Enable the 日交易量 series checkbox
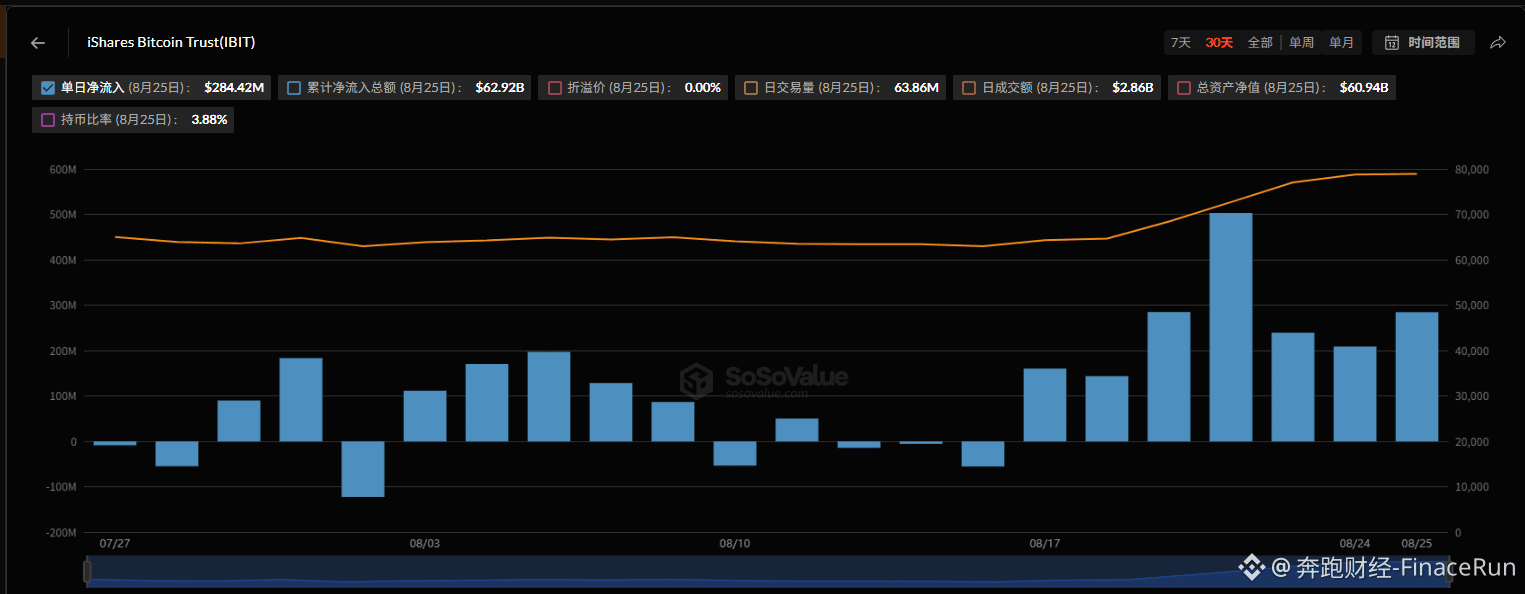 pos(751,88)
